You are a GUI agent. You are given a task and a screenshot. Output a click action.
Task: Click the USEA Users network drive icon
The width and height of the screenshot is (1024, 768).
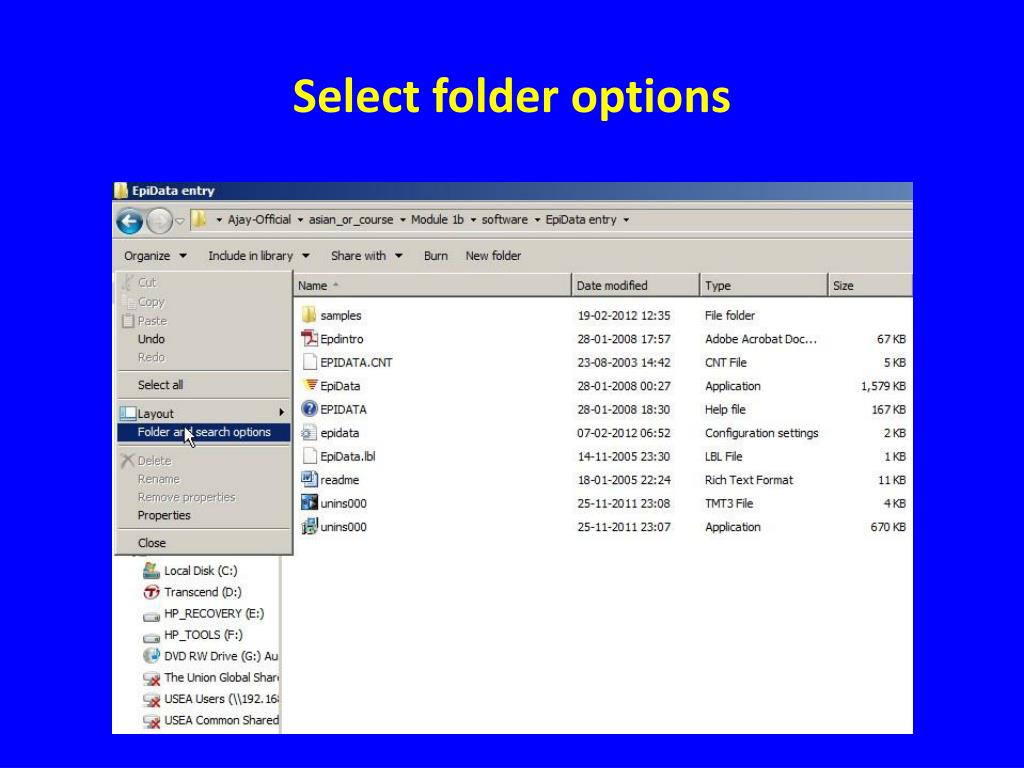pos(151,699)
